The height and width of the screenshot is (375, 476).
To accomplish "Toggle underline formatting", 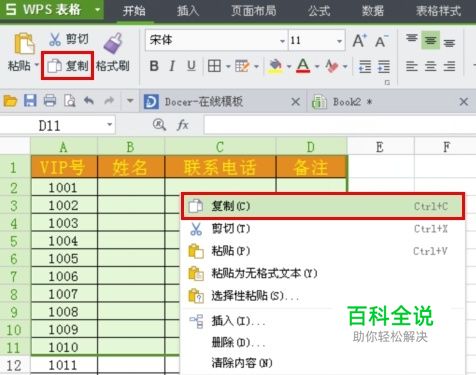I will (x=191, y=66).
